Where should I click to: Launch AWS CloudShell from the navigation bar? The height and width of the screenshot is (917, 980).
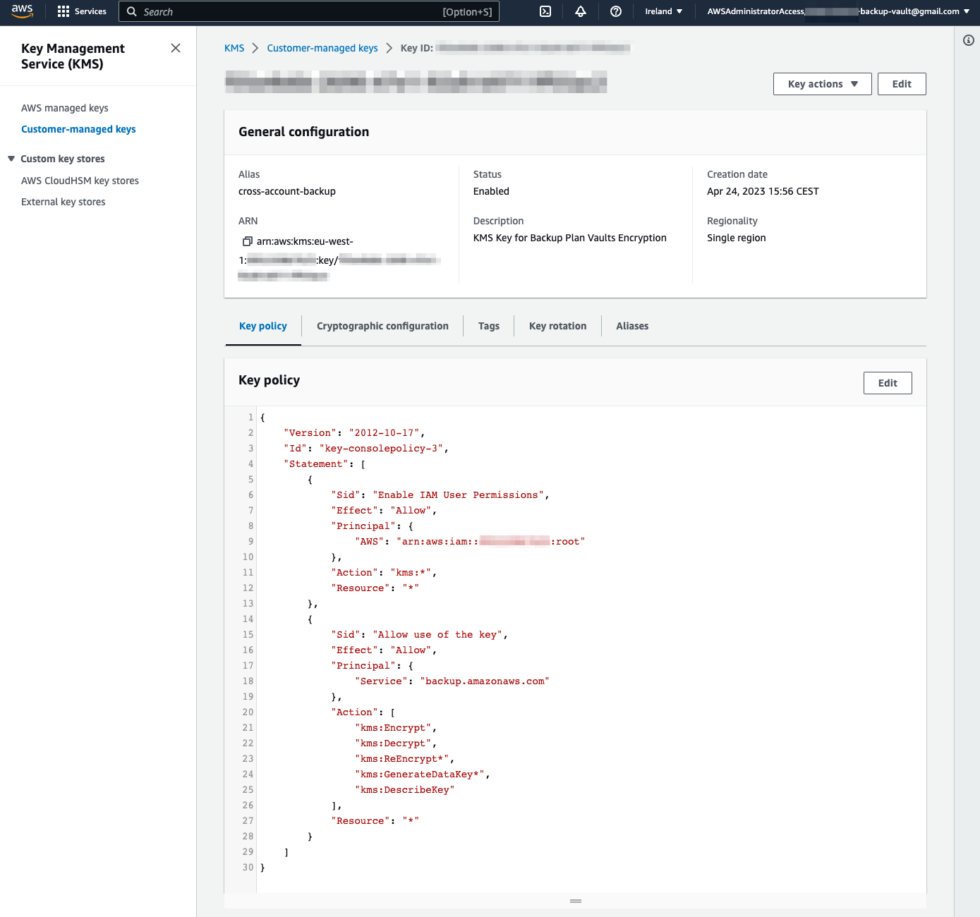544,11
